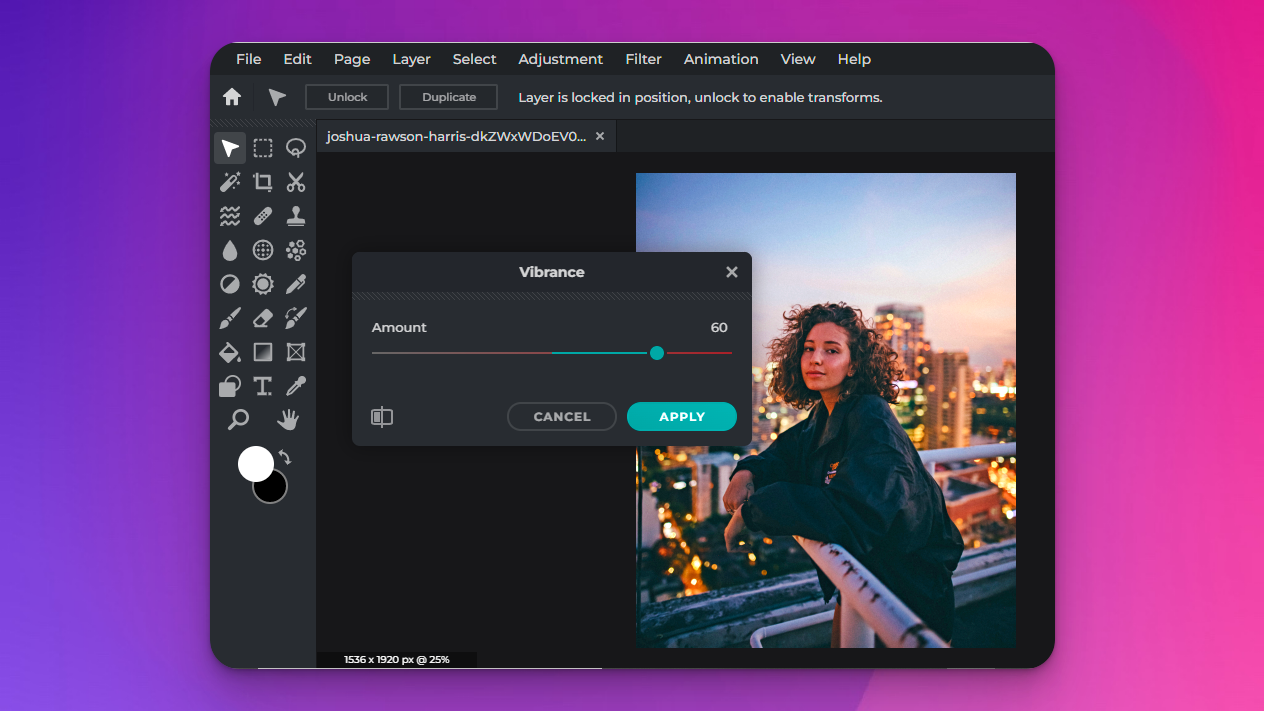
Task: Select the Text tool
Action: 263,386
